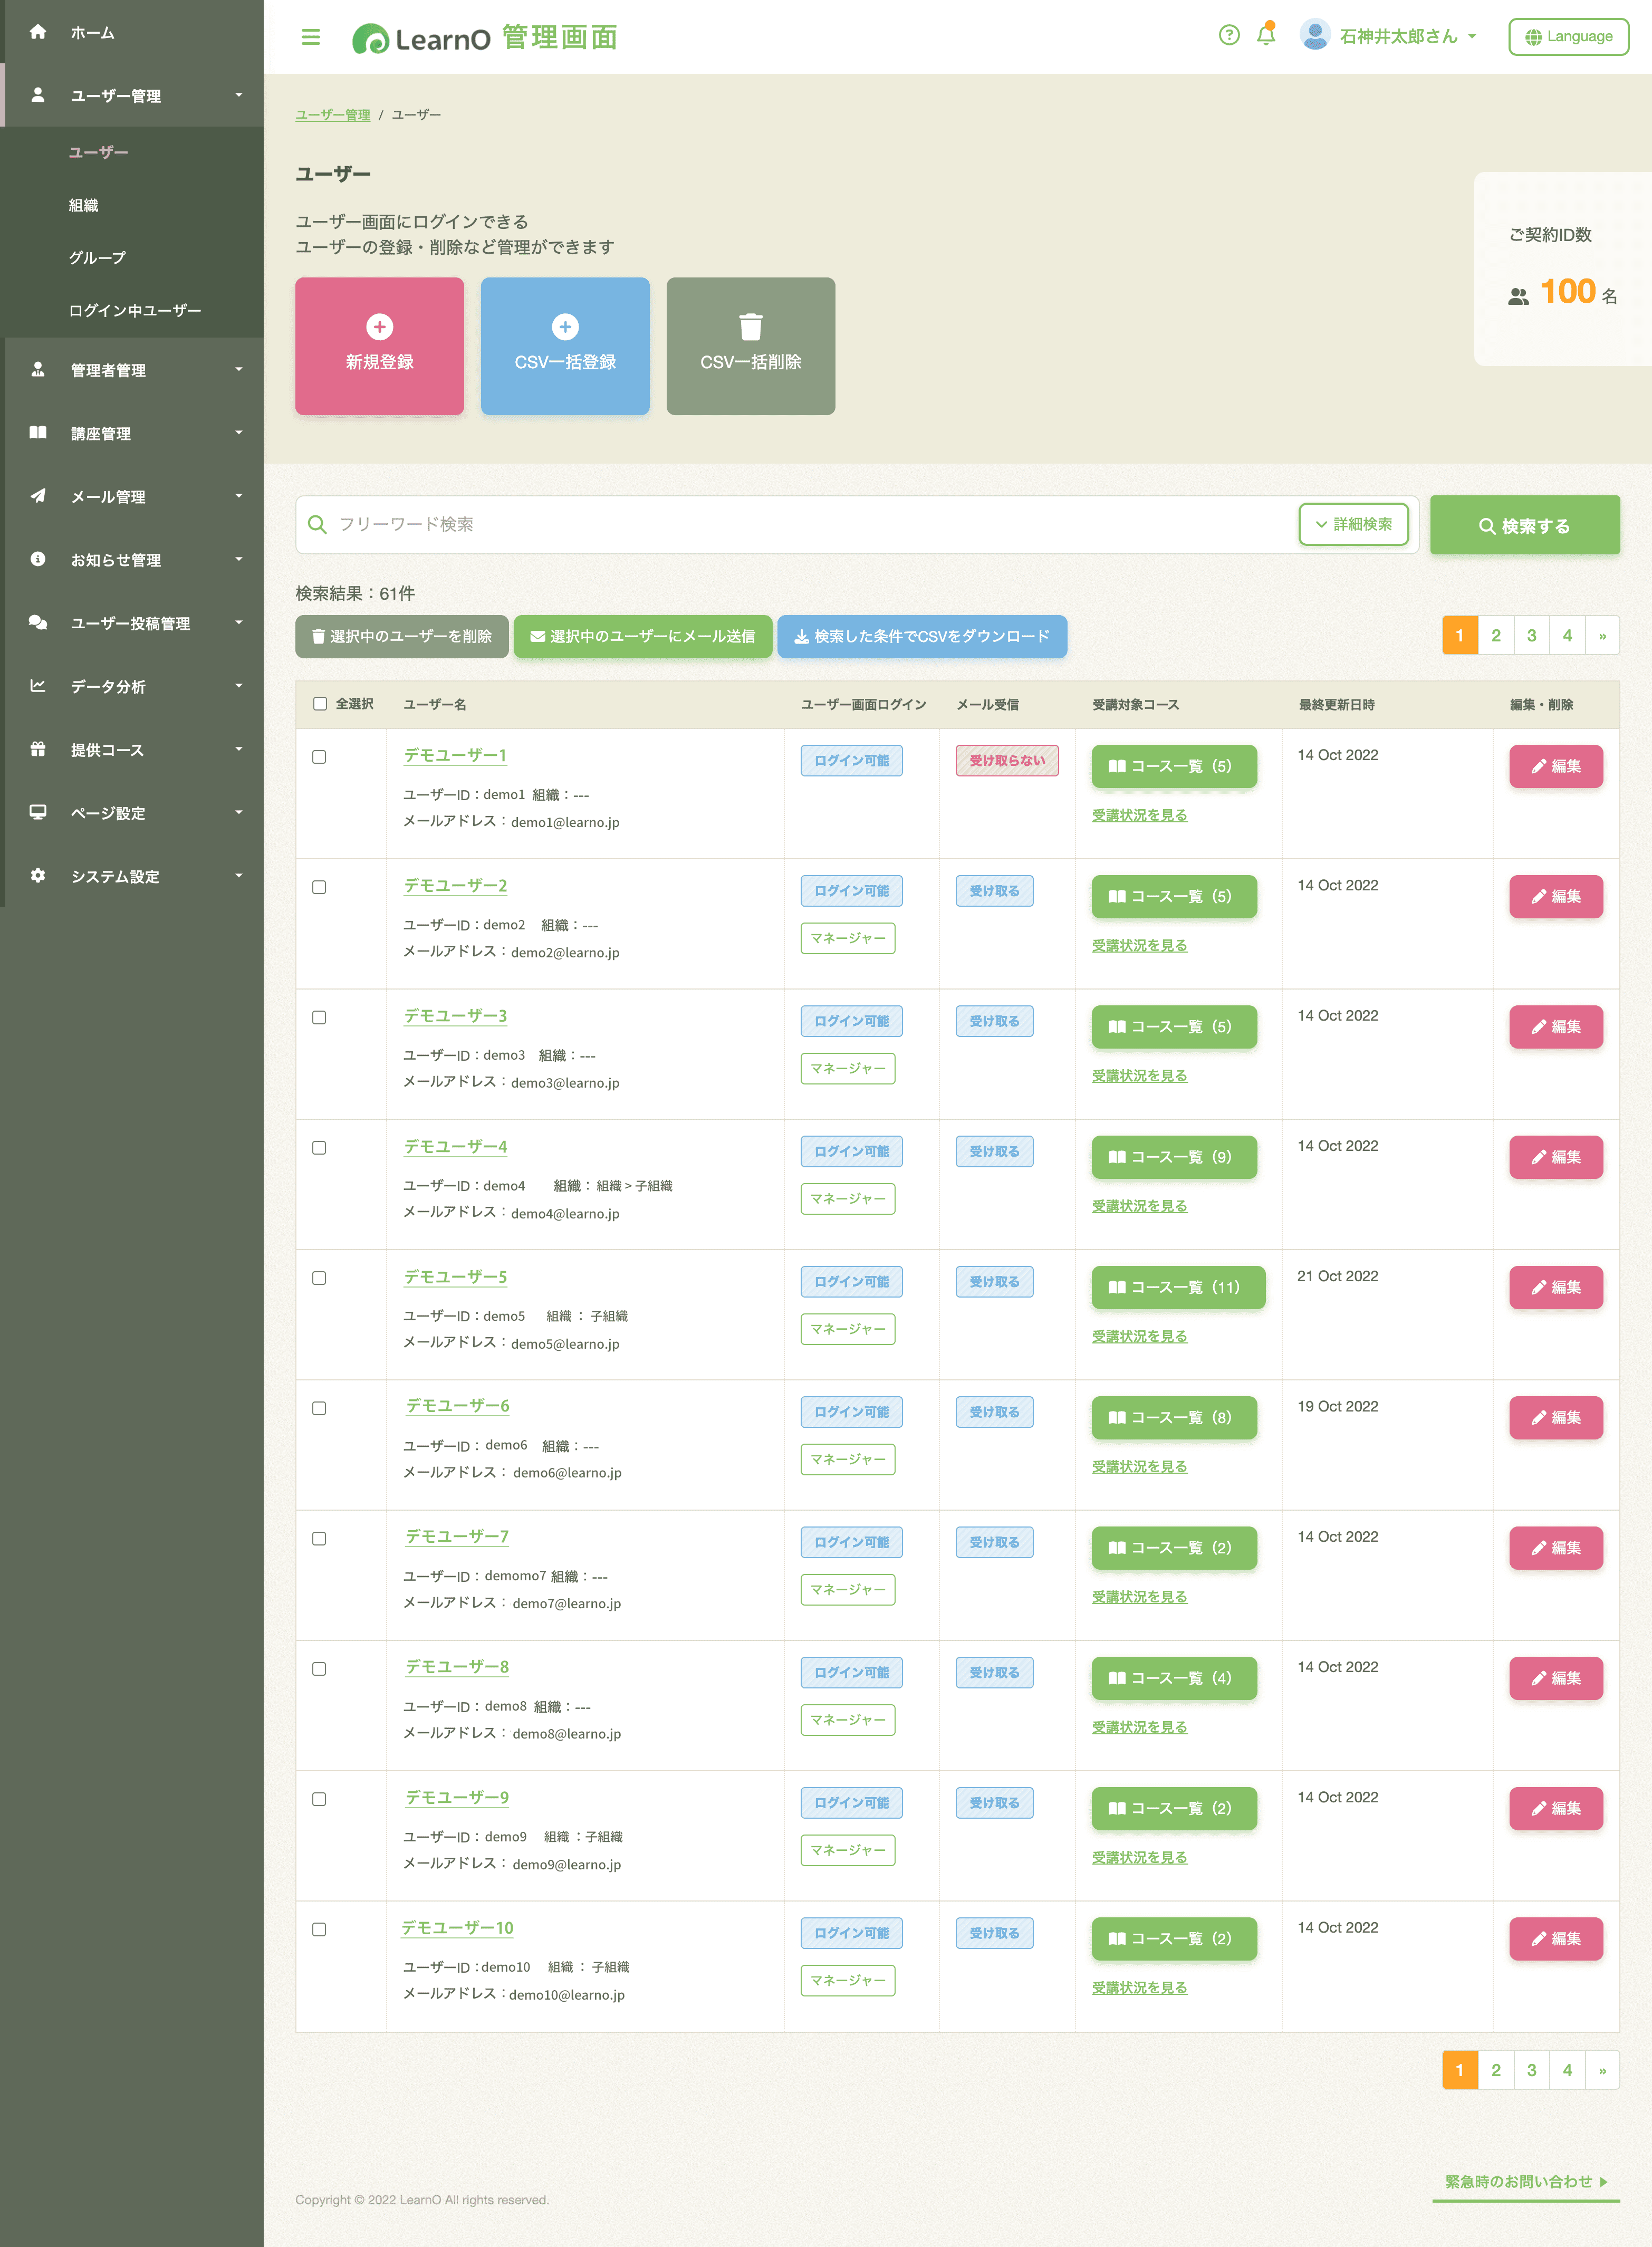Select the デモユーザー5 row checkbox
This screenshot has height=2247, width=1652.
319,1278
